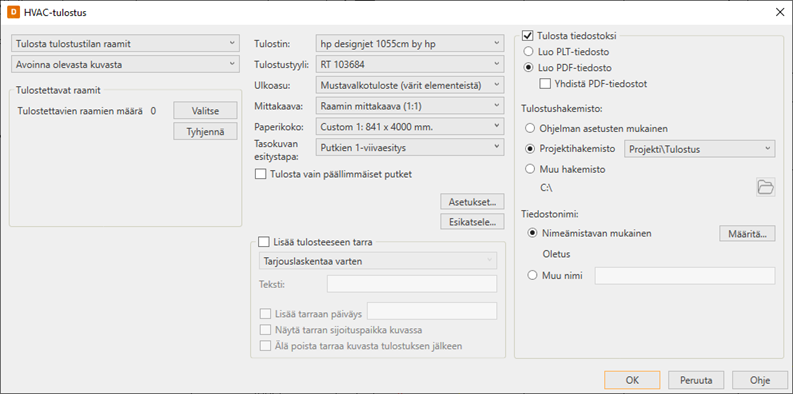Click the Määritä... button
Image resolution: width=793 pixels, height=394 pixels.
pyautogui.click(x=747, y=234)
